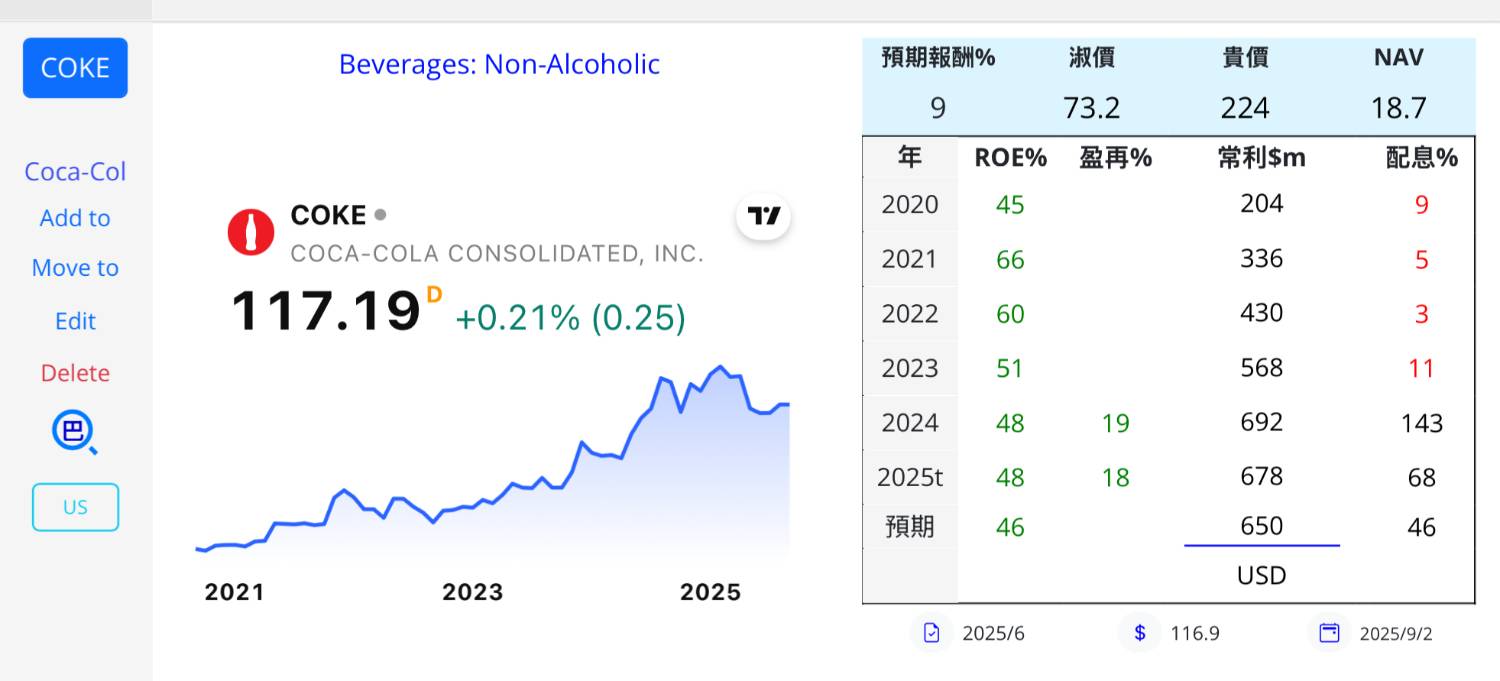Click the calendar date icon

[x=1329, y=633]
